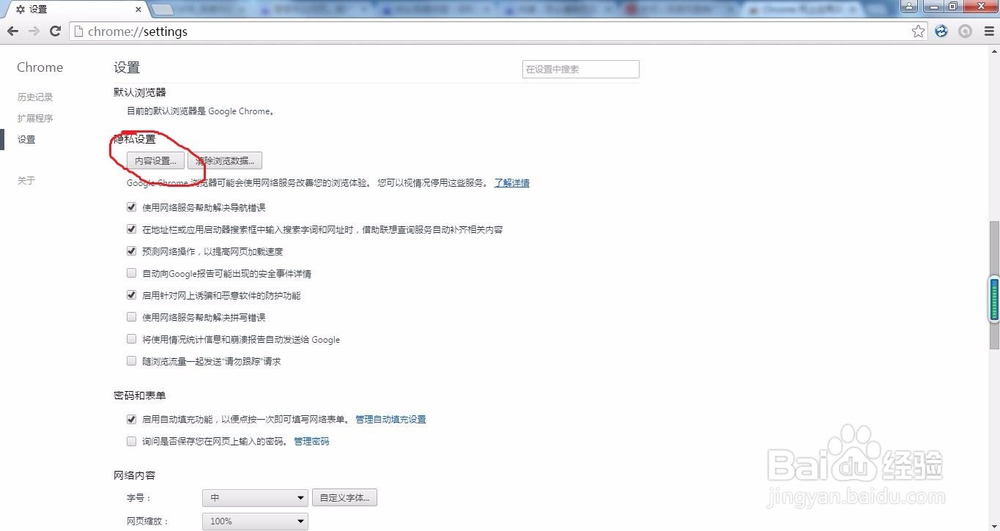The height and width of the screenshot is (531, 1000).
Task: Close the 设置 tab
Action: point(138,10)
